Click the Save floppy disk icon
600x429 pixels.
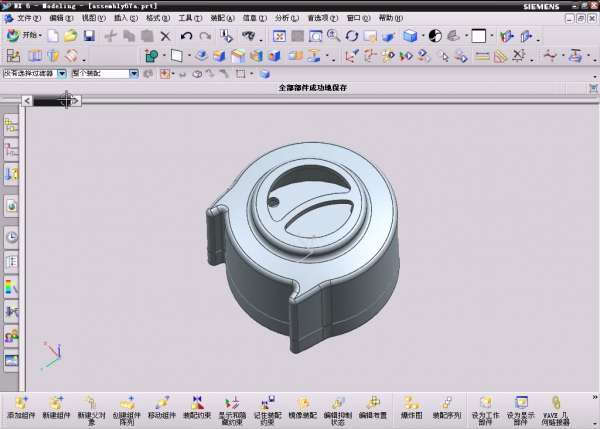point(89,36)
